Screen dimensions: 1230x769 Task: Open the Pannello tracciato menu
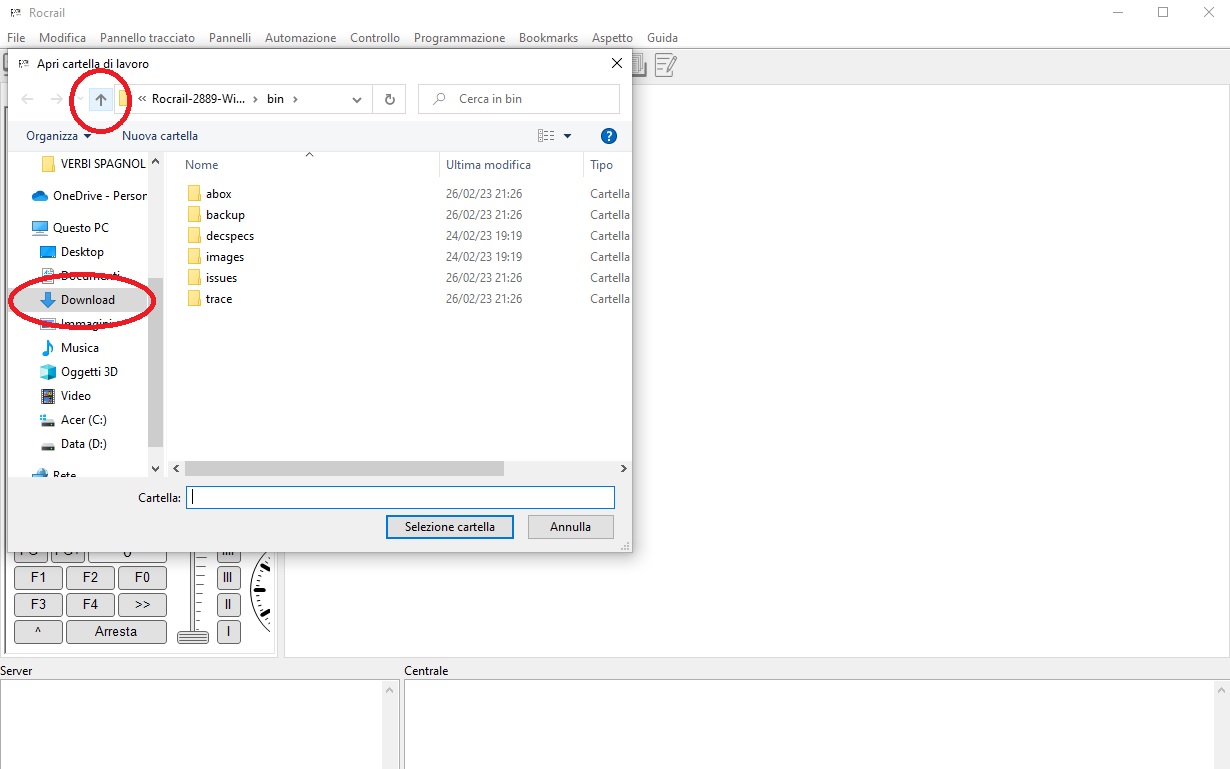pyautogui.click(x=147, y=38)
